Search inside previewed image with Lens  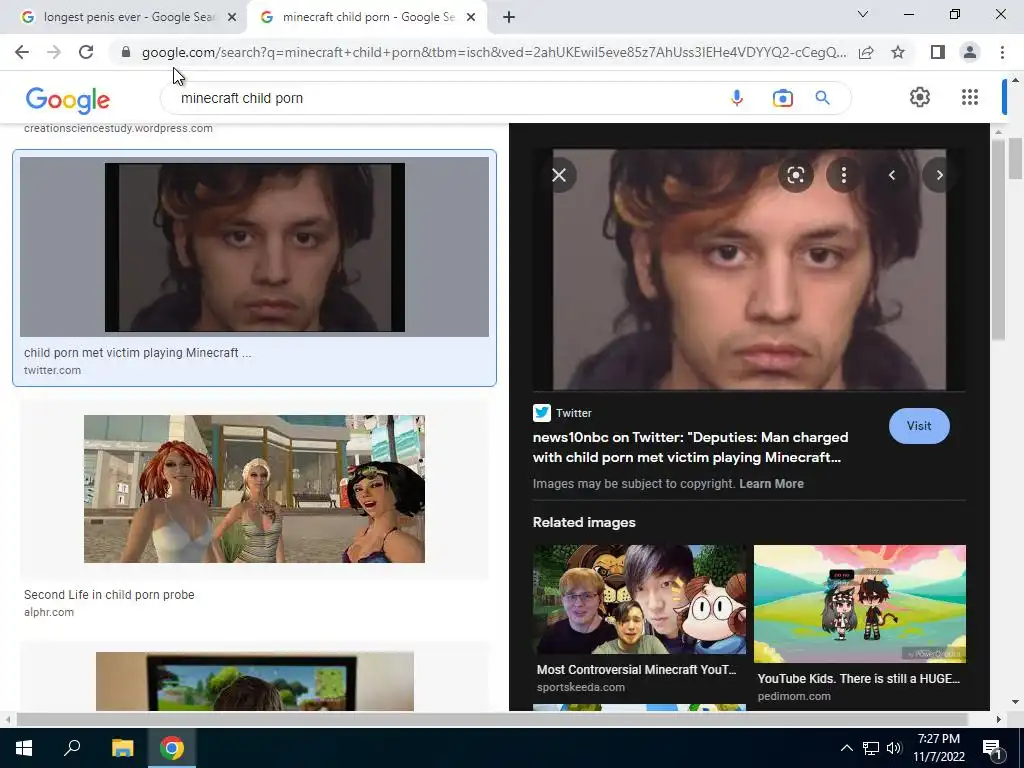(795, 175)
